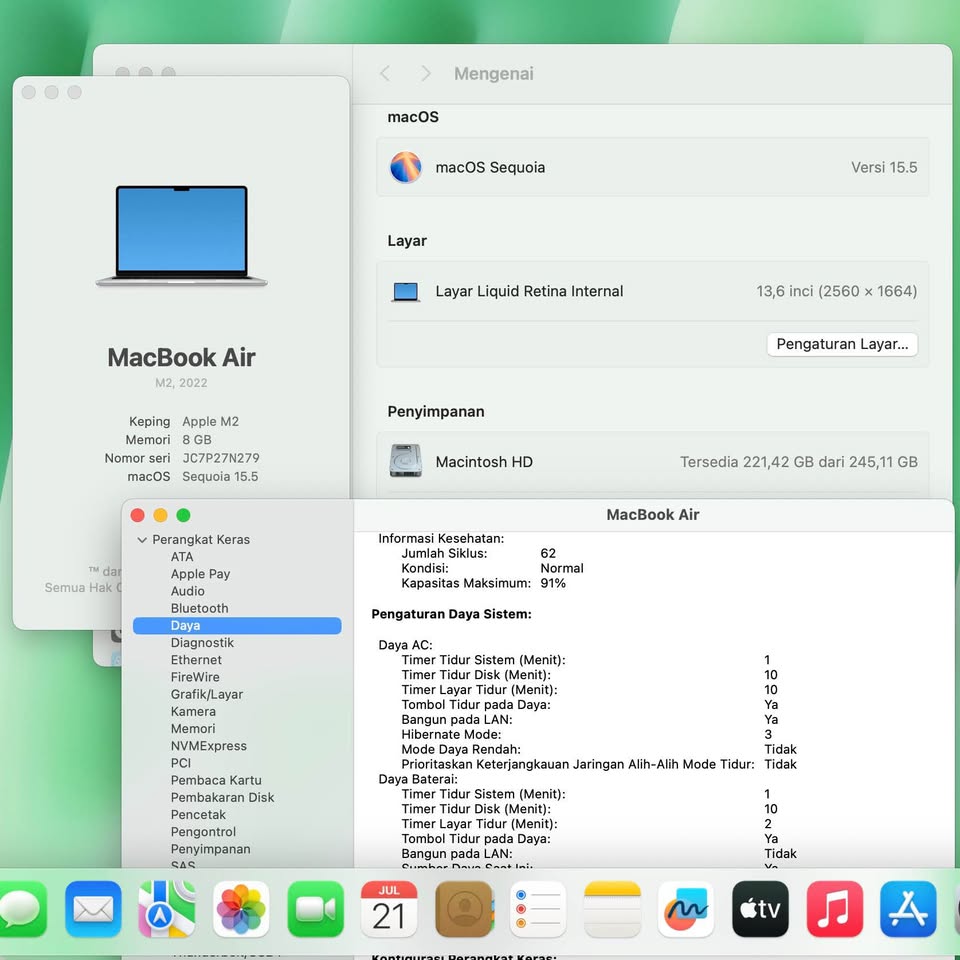Image resolution: width=960 pixels, height=960 pixels.
Task: Select Pengontrol in sidebar
Action: 203,831
